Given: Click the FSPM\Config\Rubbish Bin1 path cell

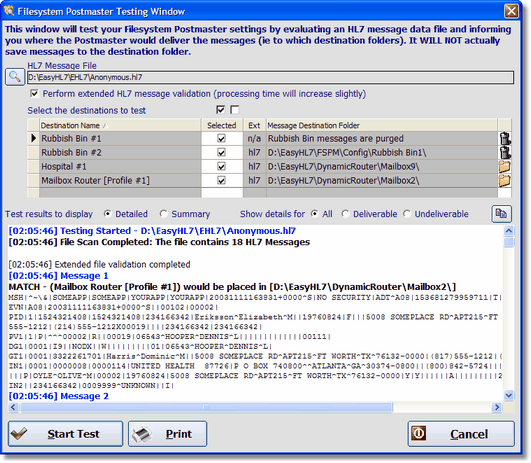Looking at the screenshot, I should [382, 152].
